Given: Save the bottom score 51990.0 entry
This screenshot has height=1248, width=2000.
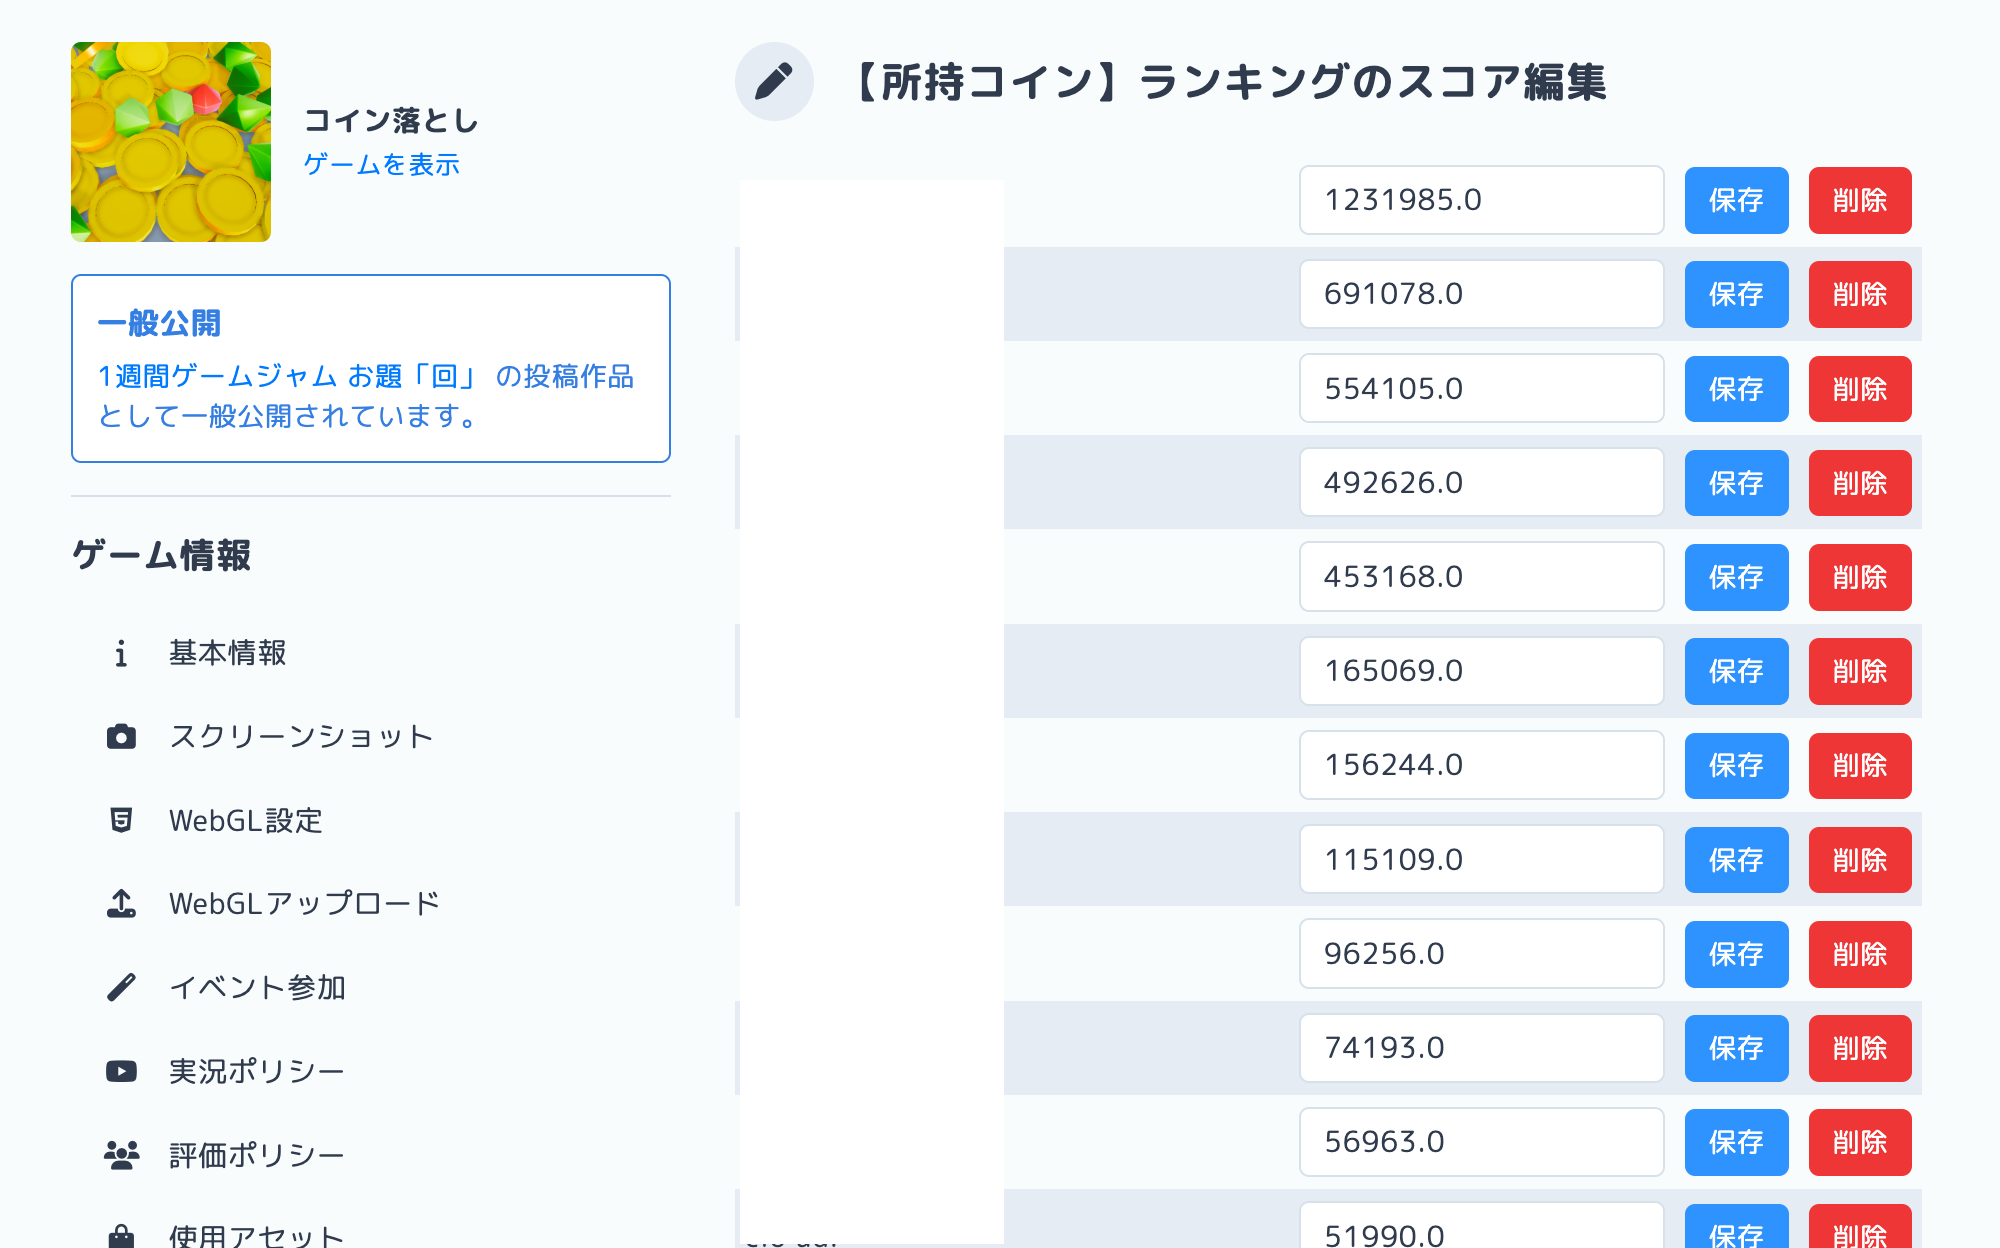Looking at the screenshot, I should 1736,1232.
